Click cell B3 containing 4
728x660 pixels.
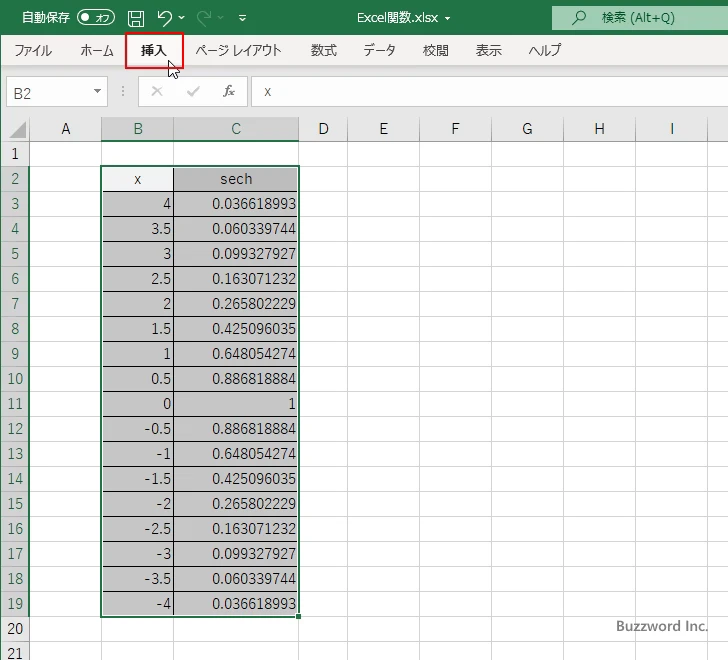pyautogui.click(x=137, y=204)
